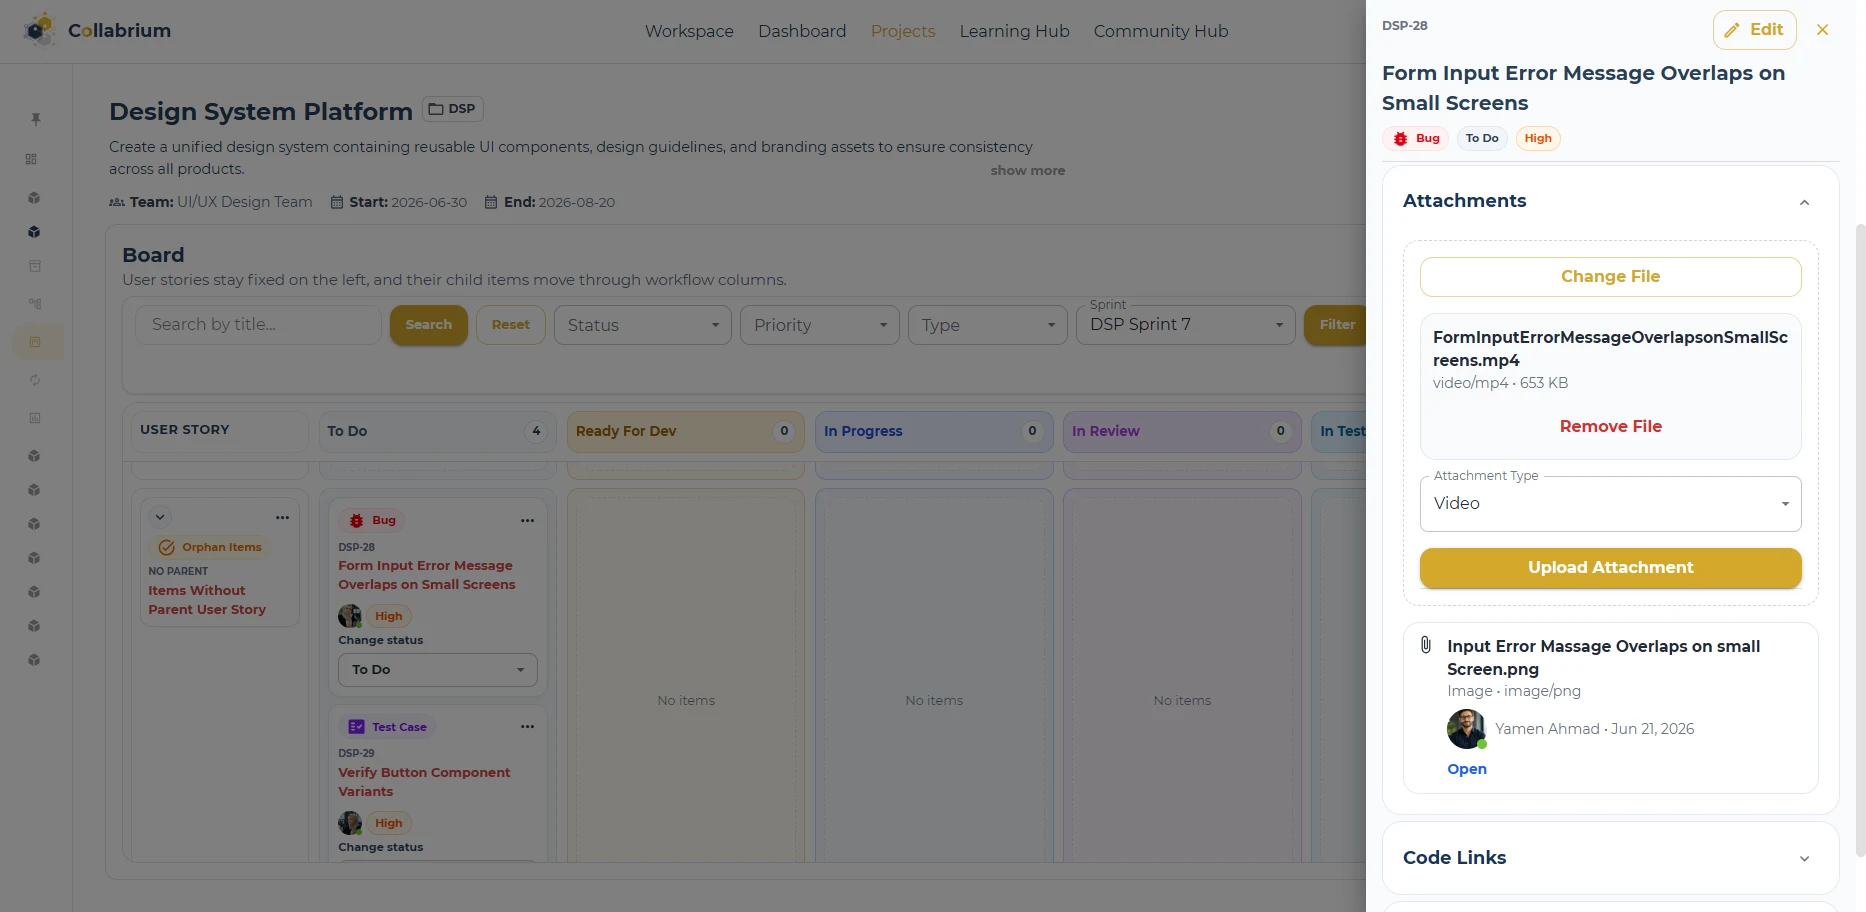Open the Type filter dropdown
1866x912 pixels.
pos(988,325)
